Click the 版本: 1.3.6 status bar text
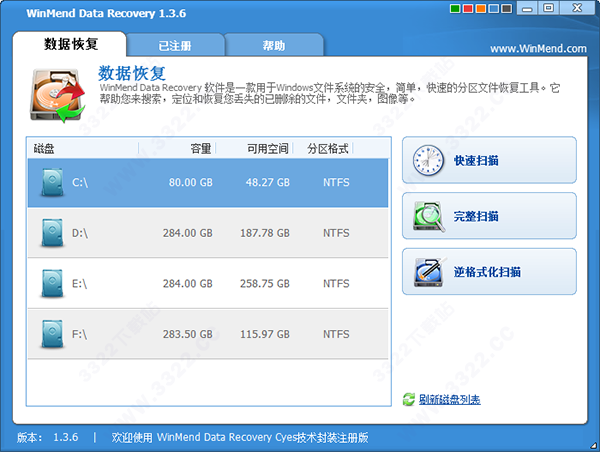Screen dimensions: 600x452 pos(47,437)
